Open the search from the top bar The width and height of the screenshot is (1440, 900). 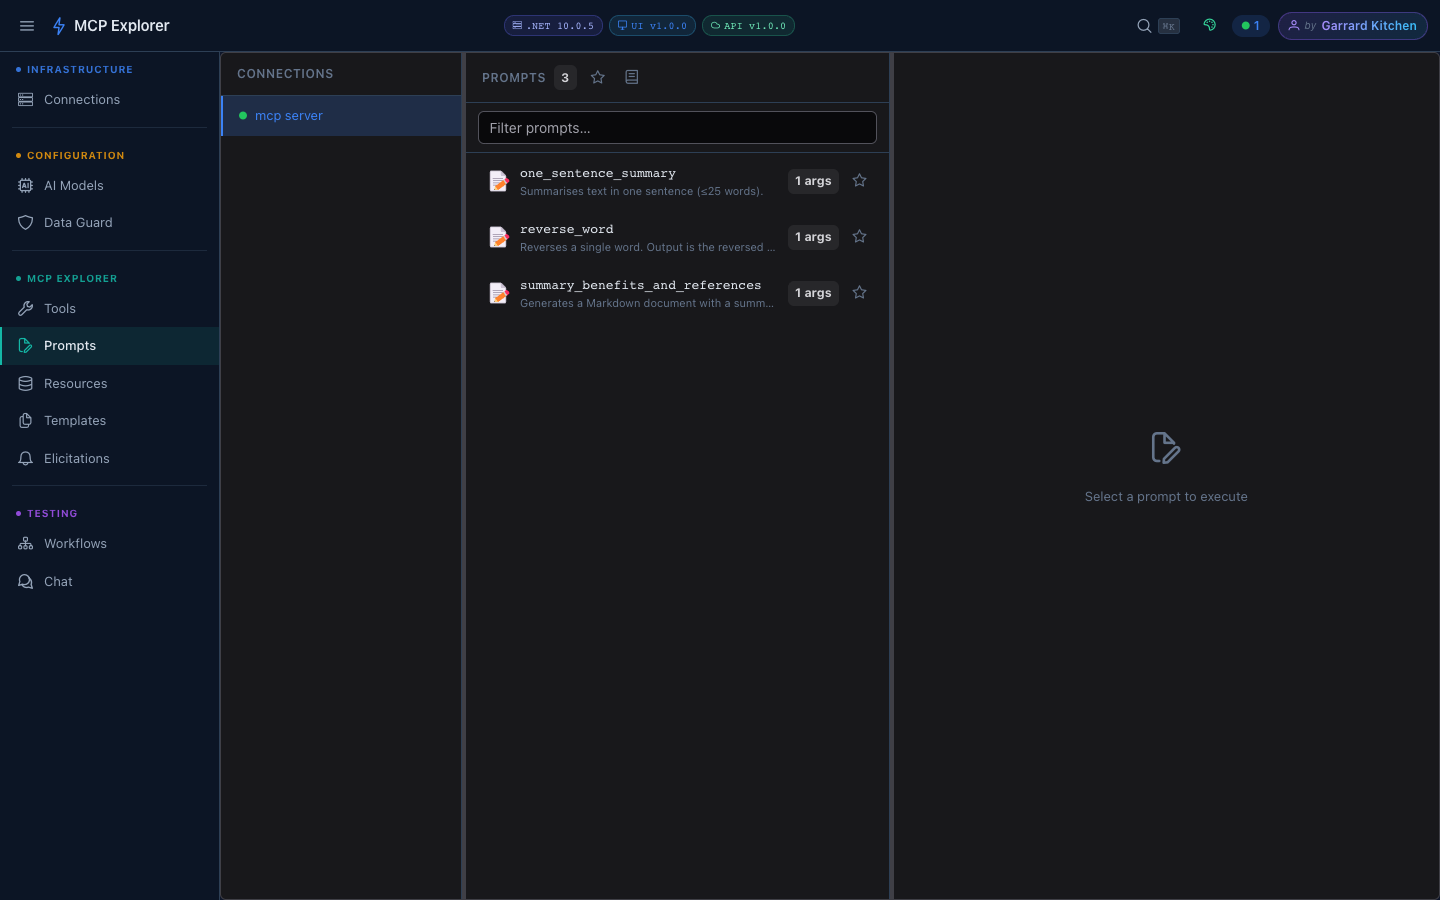click(x=1142, y=25)
